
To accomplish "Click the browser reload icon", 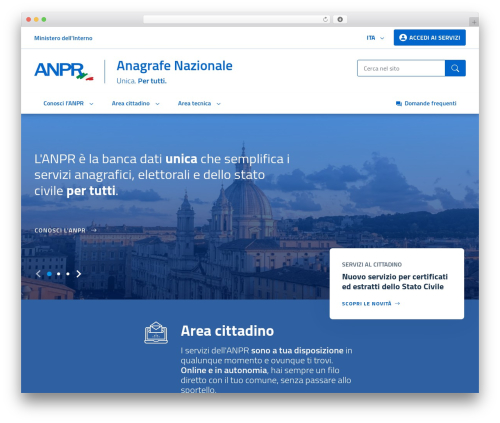I will (x=325, y=19).
